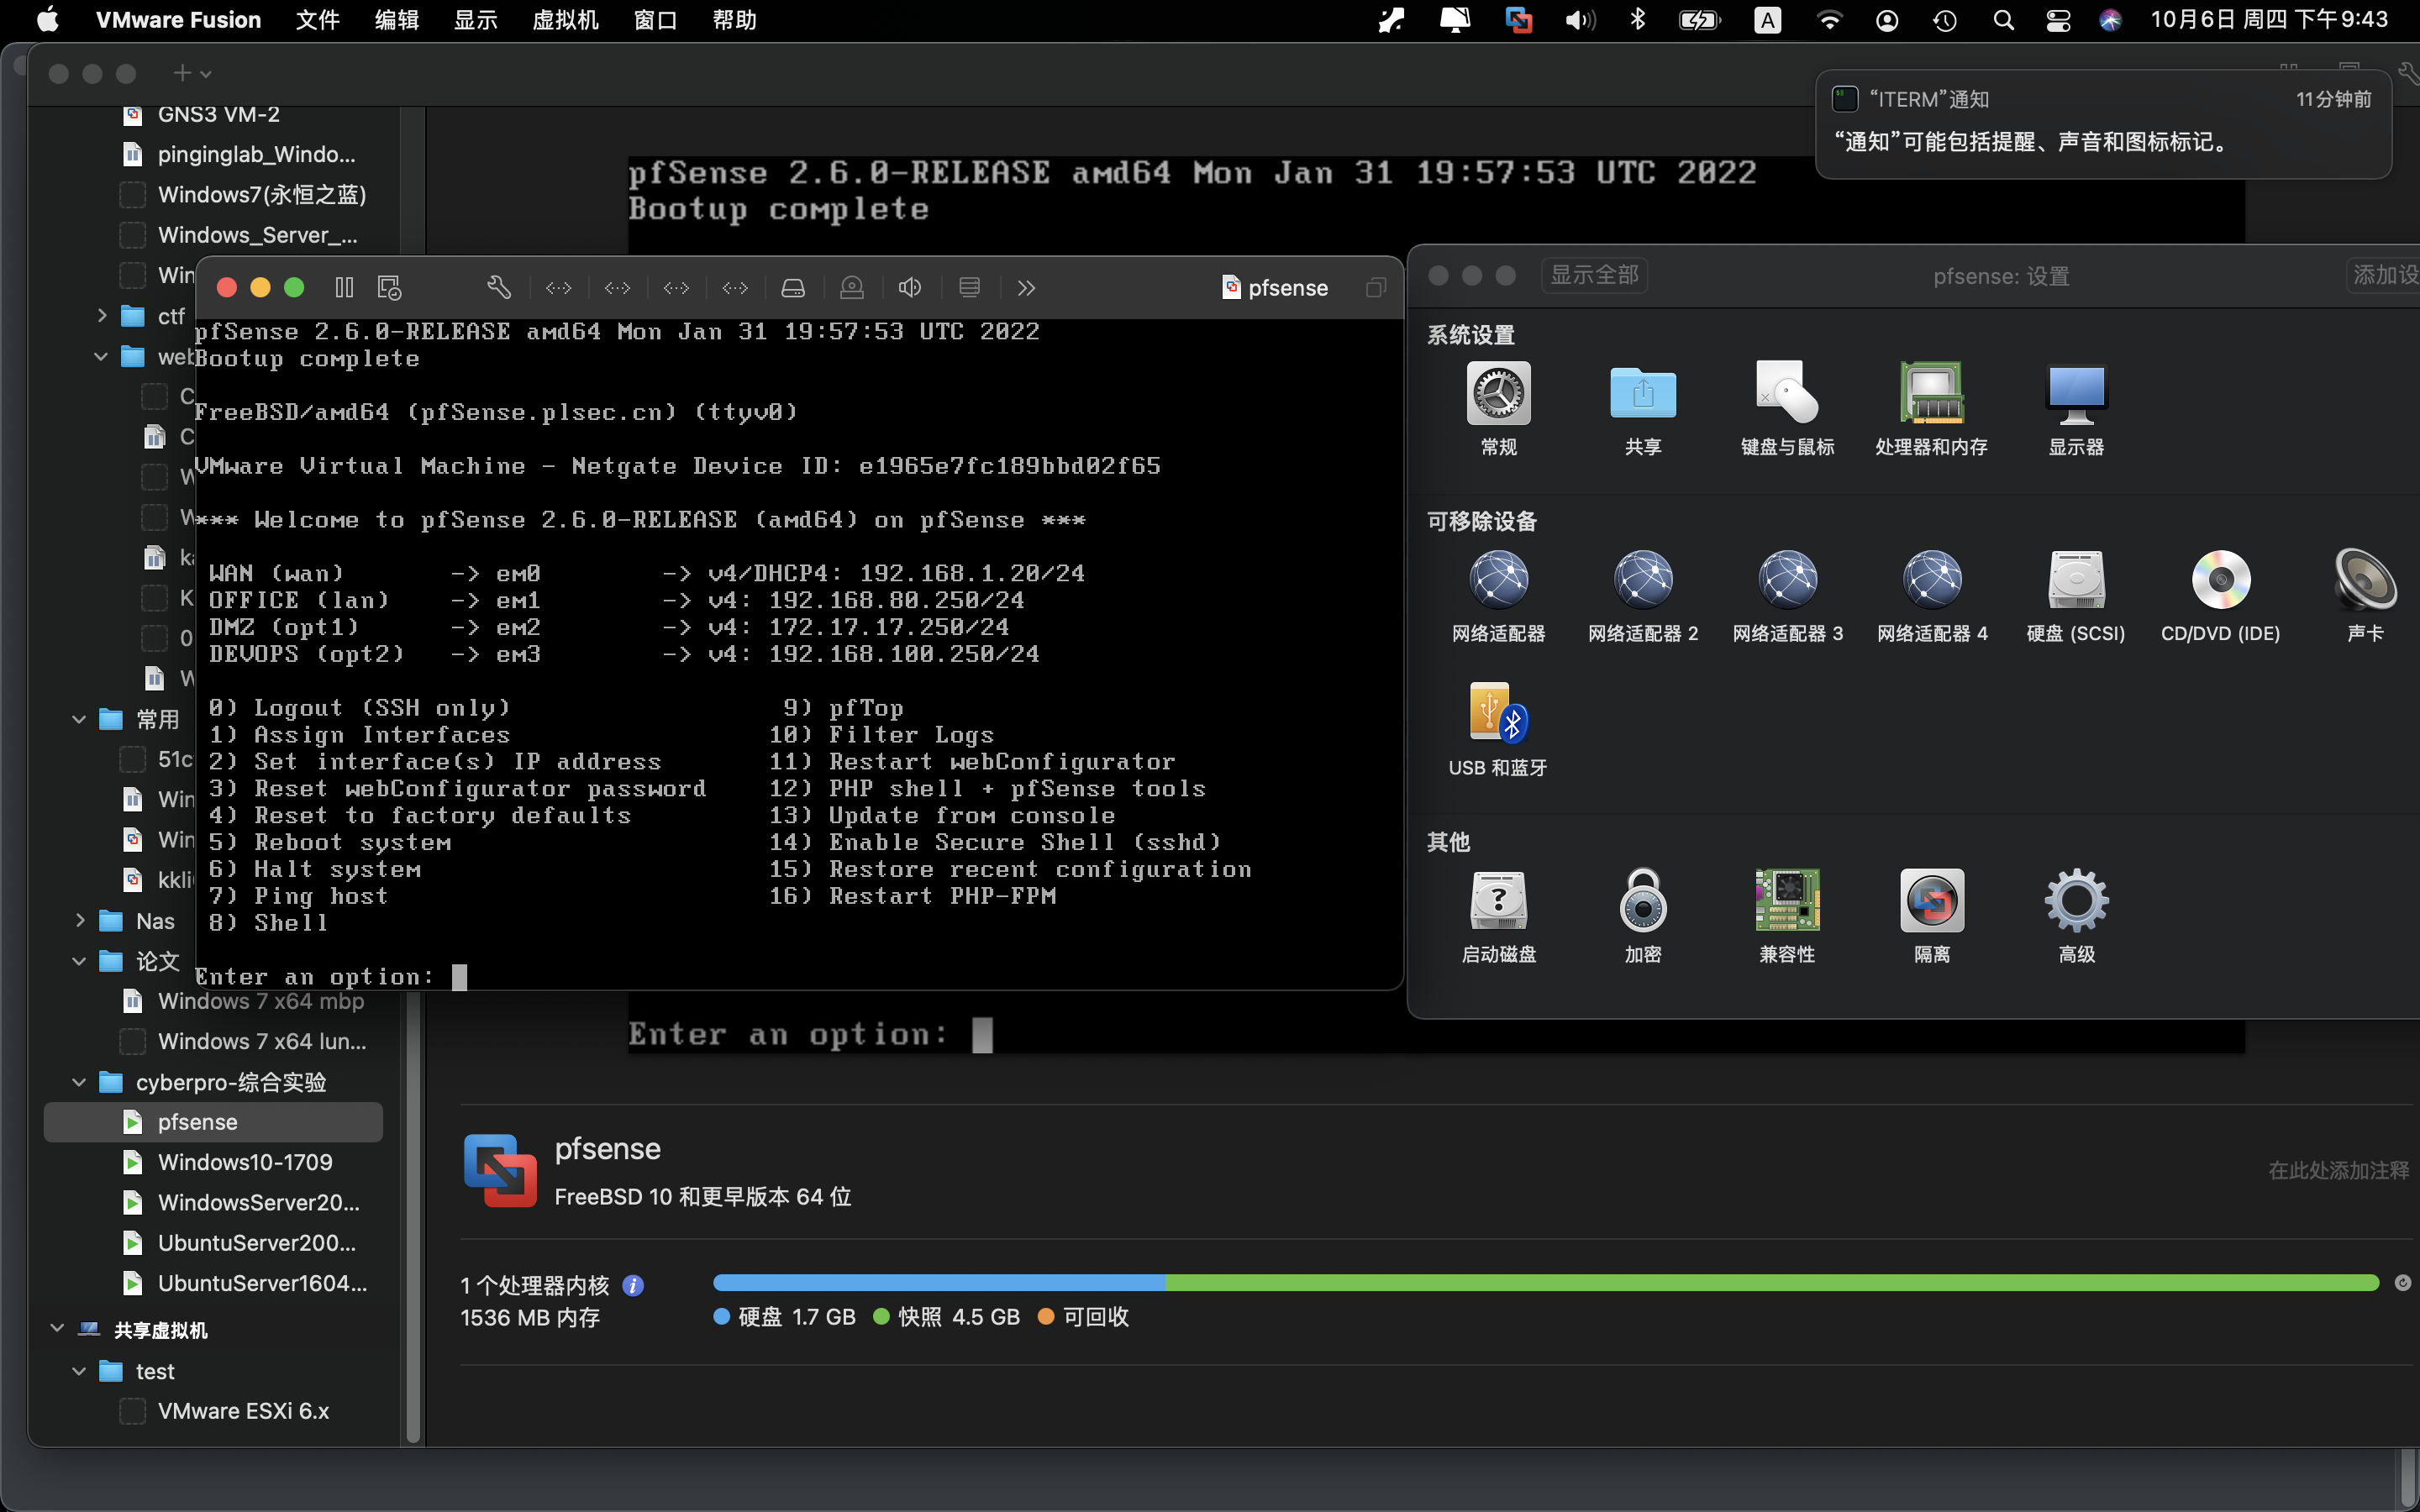The height and width of the screenshot is (1512, 2420).
Task: Click the disk usage storage bar
Action: (x=1546, y=1283)
